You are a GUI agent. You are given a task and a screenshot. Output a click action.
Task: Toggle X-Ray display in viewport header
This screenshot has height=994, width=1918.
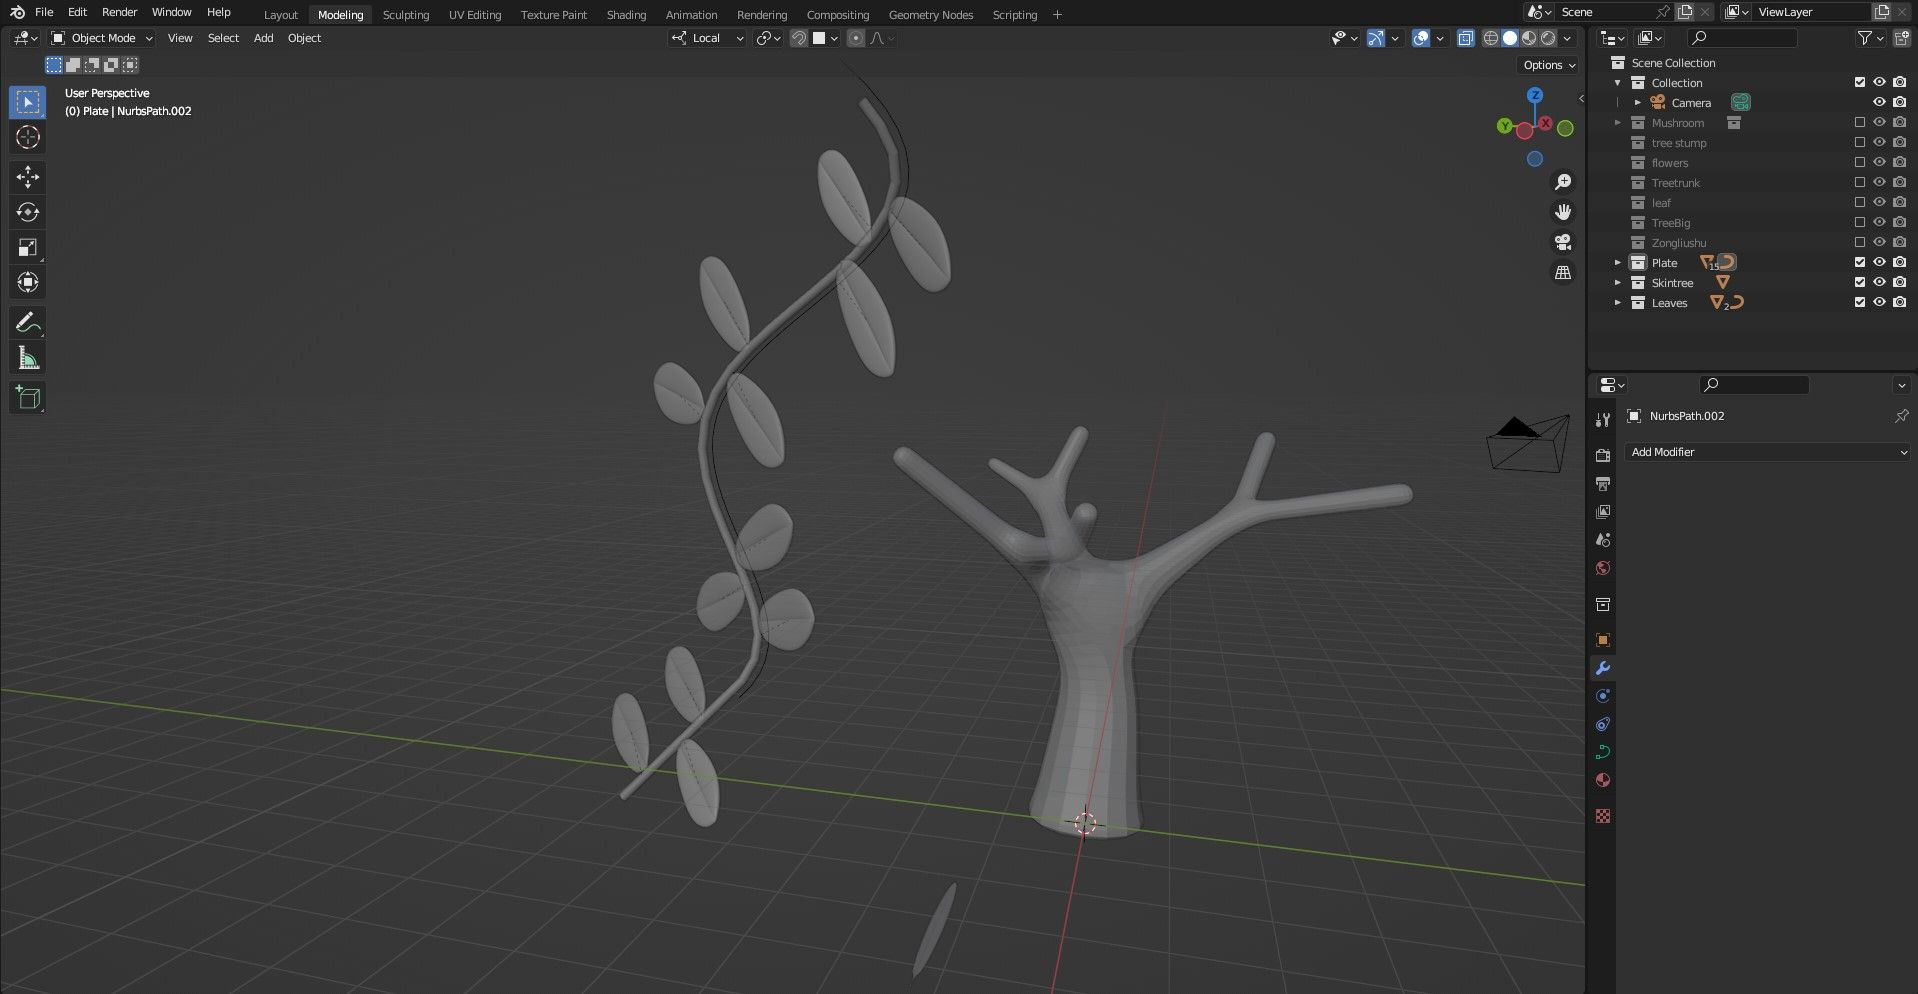1465,38
